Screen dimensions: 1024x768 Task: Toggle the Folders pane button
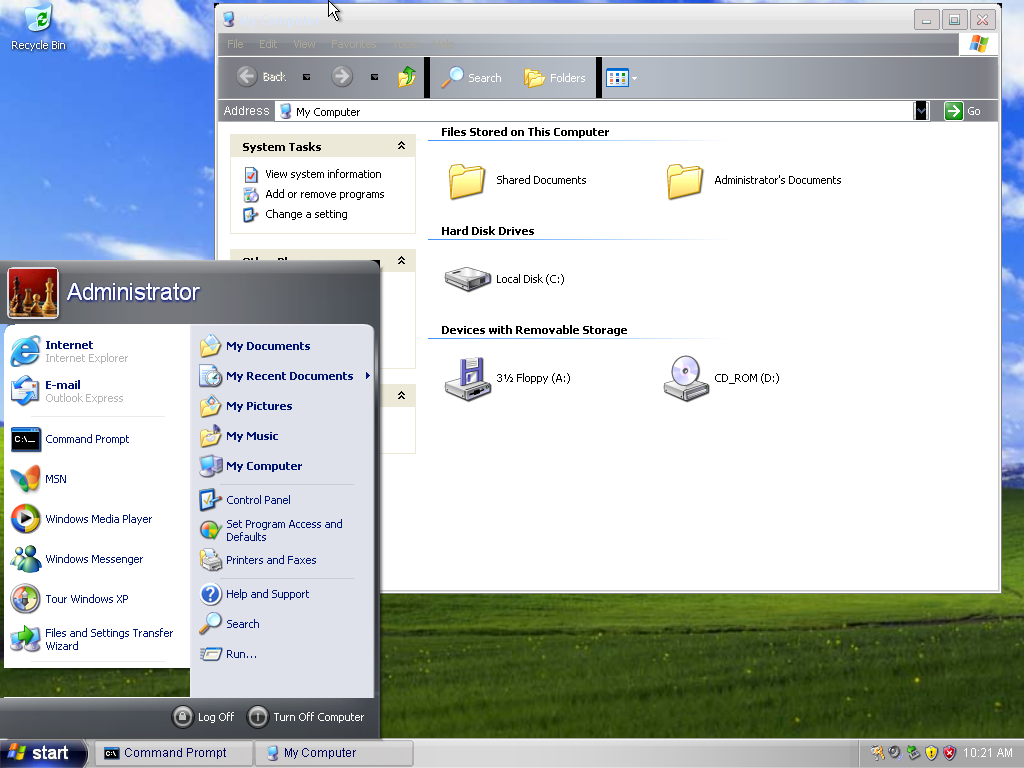pos(554,78)
